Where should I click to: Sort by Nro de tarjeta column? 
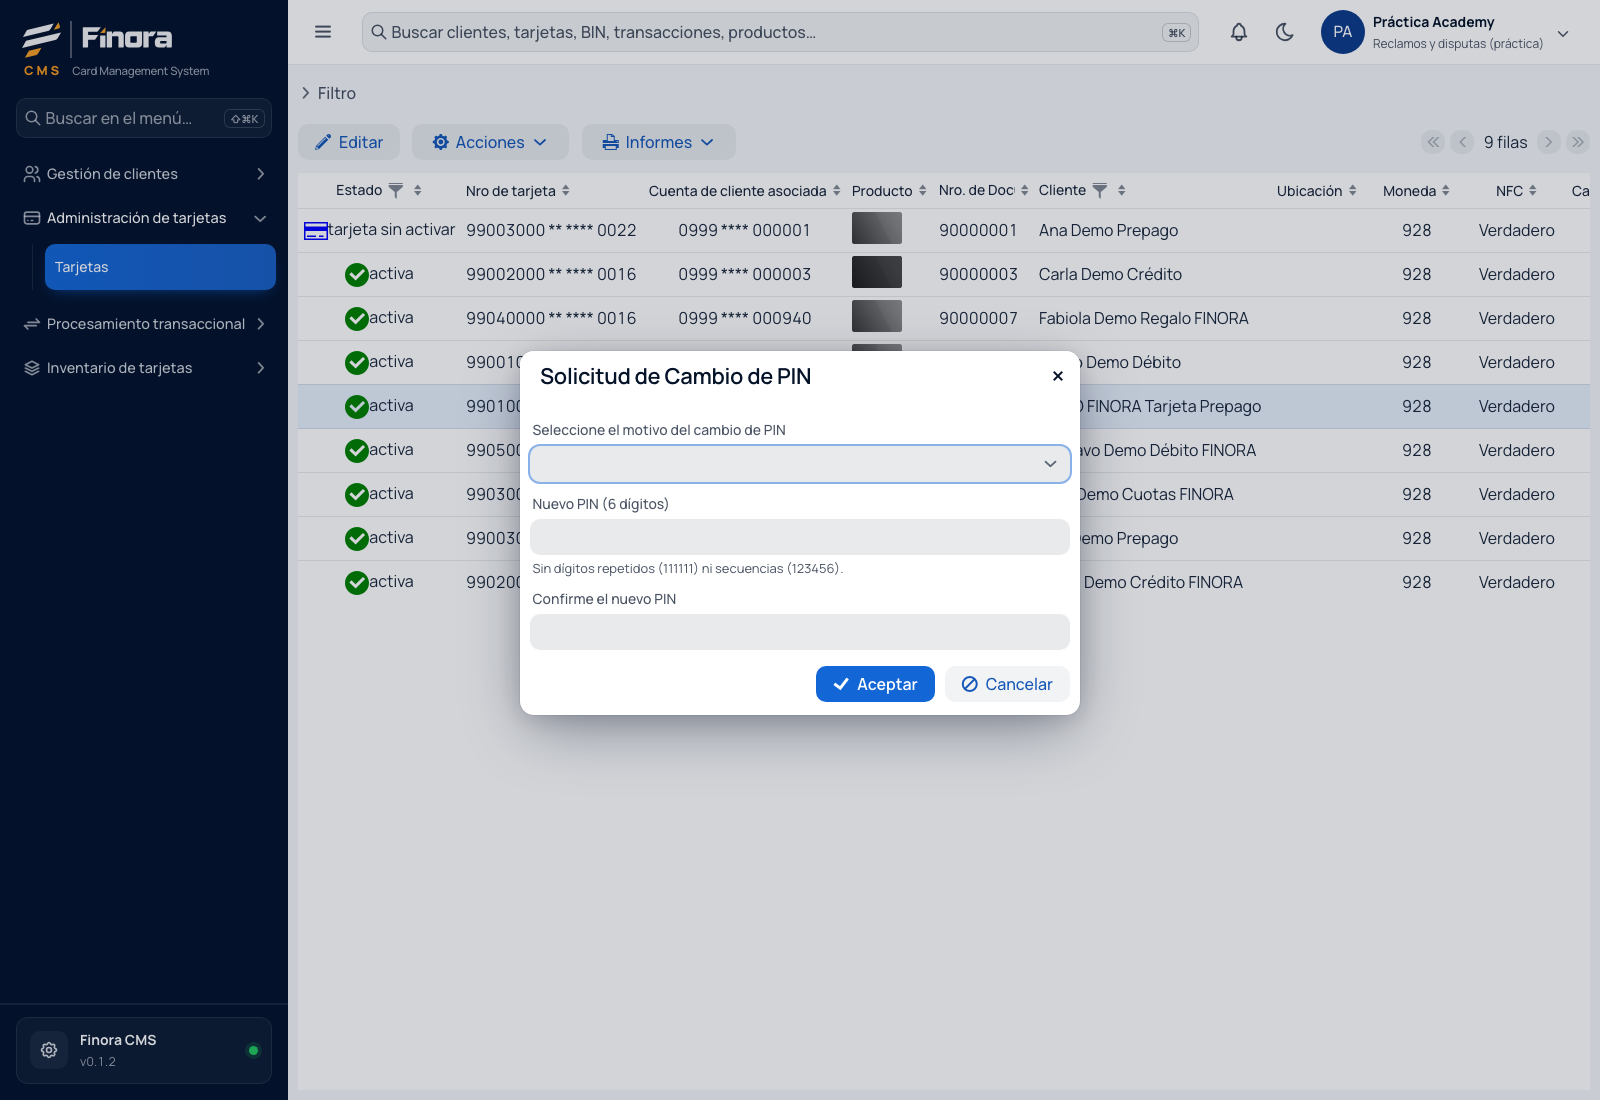point(566,190)
